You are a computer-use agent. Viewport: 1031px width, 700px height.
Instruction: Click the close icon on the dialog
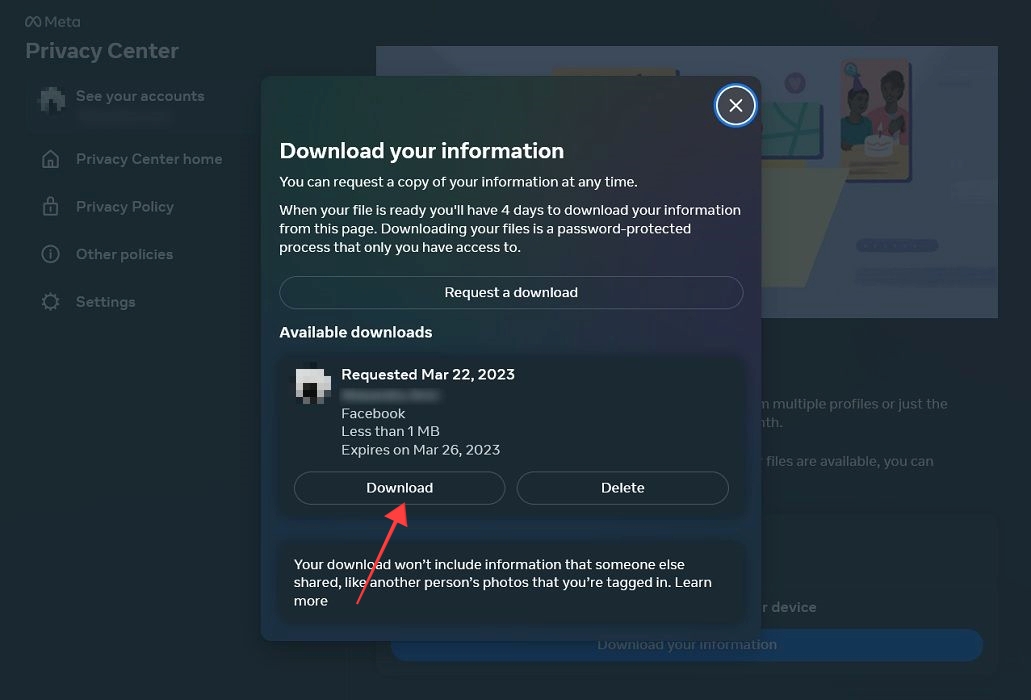point(735,104)
